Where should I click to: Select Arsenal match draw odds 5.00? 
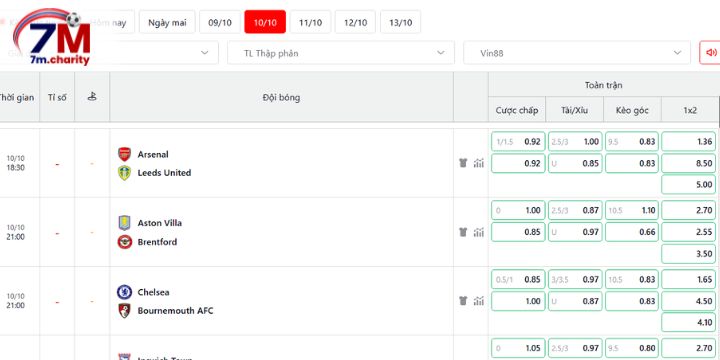pos(689,185)
